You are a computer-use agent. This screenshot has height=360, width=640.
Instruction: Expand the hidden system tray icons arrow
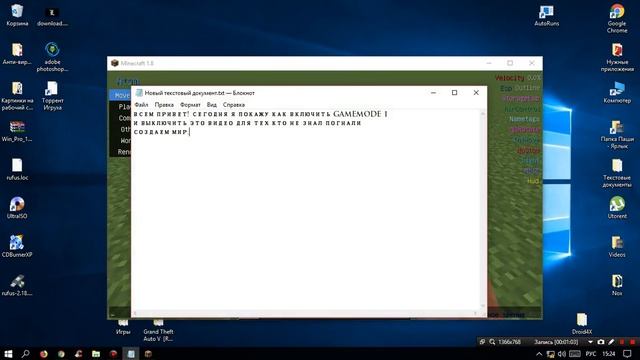click(x=539, y=354)
